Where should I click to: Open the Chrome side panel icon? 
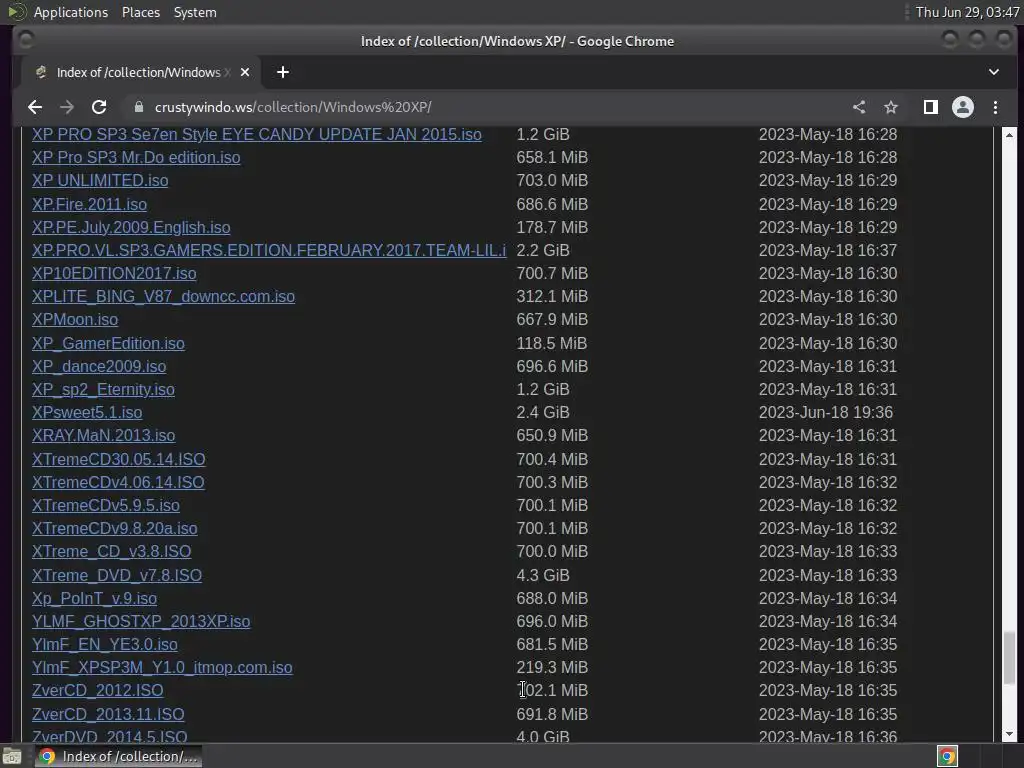[931, 107]
